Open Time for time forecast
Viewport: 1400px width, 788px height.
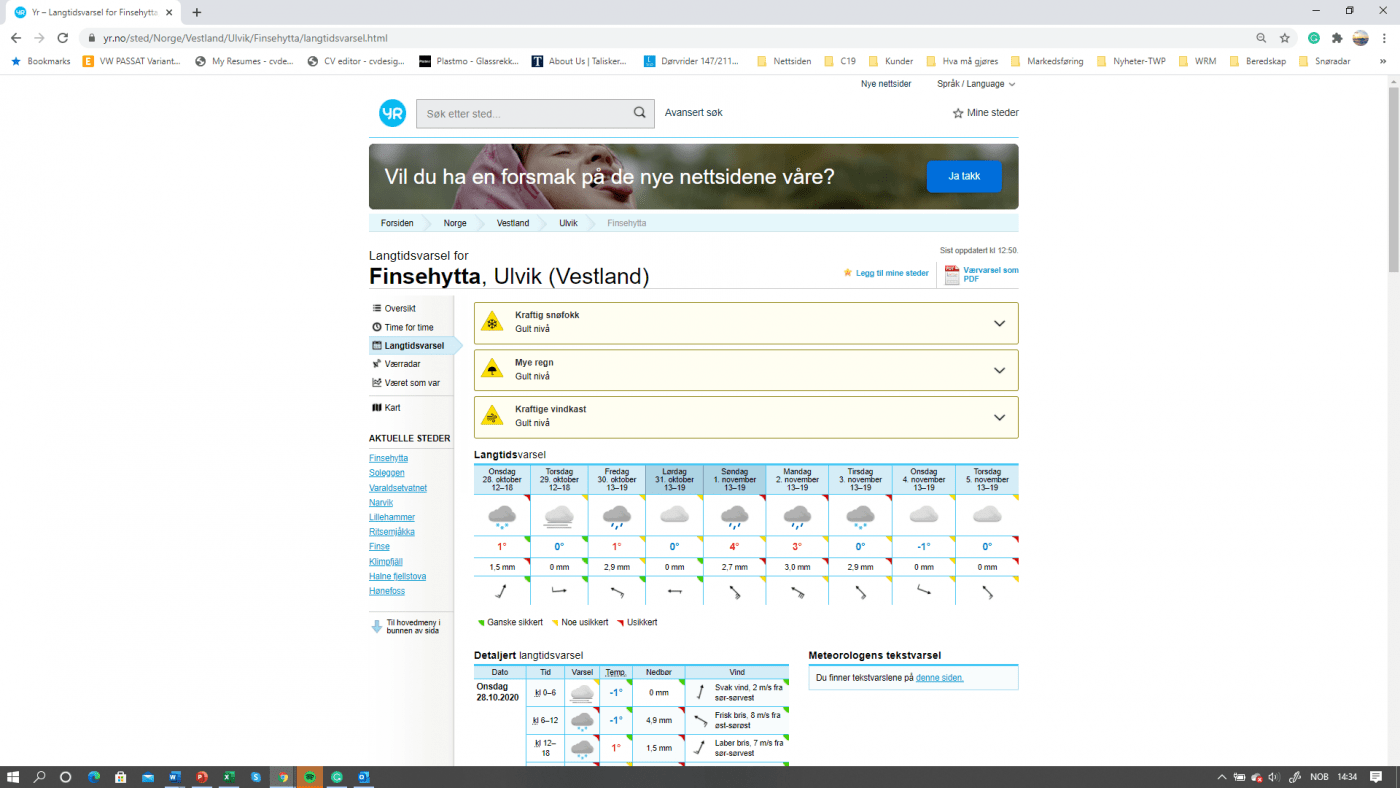(409, 327)
